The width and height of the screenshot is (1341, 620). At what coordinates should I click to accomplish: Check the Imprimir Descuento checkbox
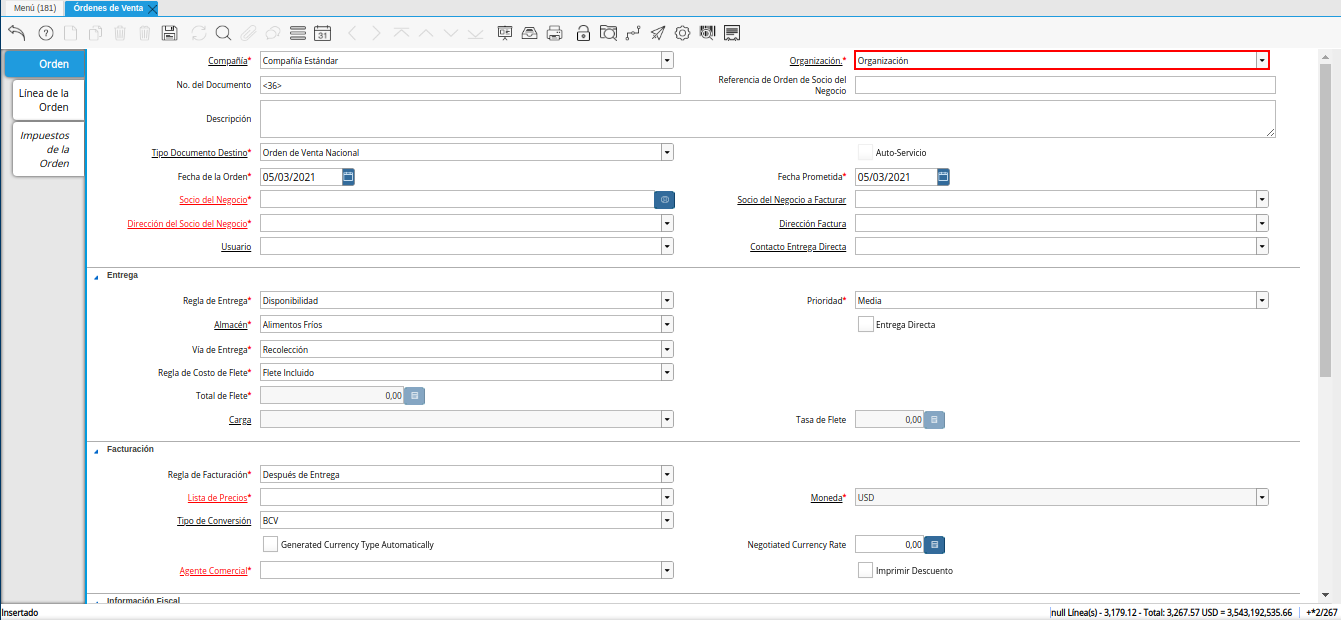866,570
